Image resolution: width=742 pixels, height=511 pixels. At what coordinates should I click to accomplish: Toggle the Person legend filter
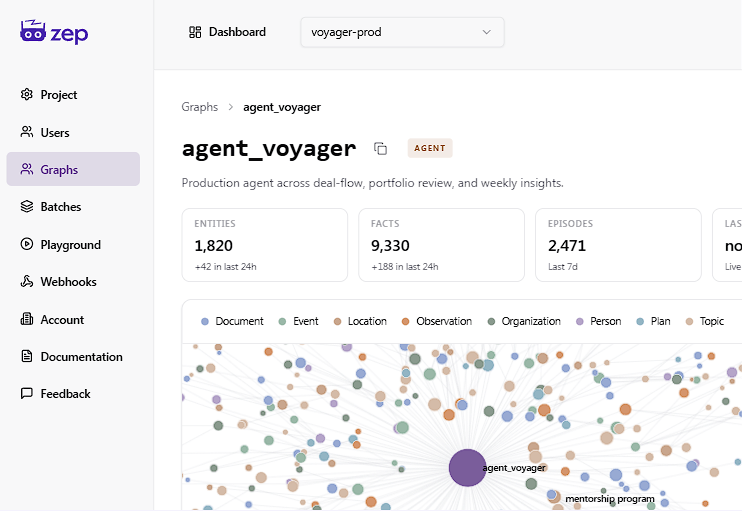(598, 321)
